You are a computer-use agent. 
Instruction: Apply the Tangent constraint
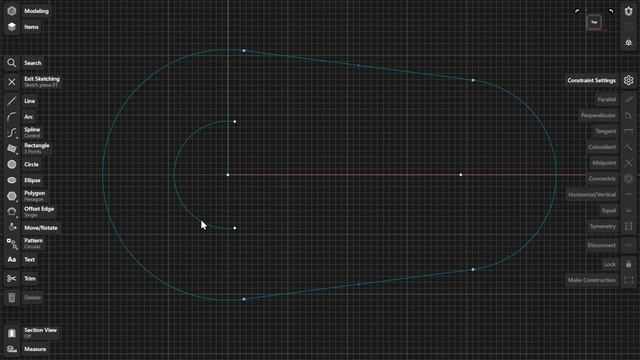629,131
